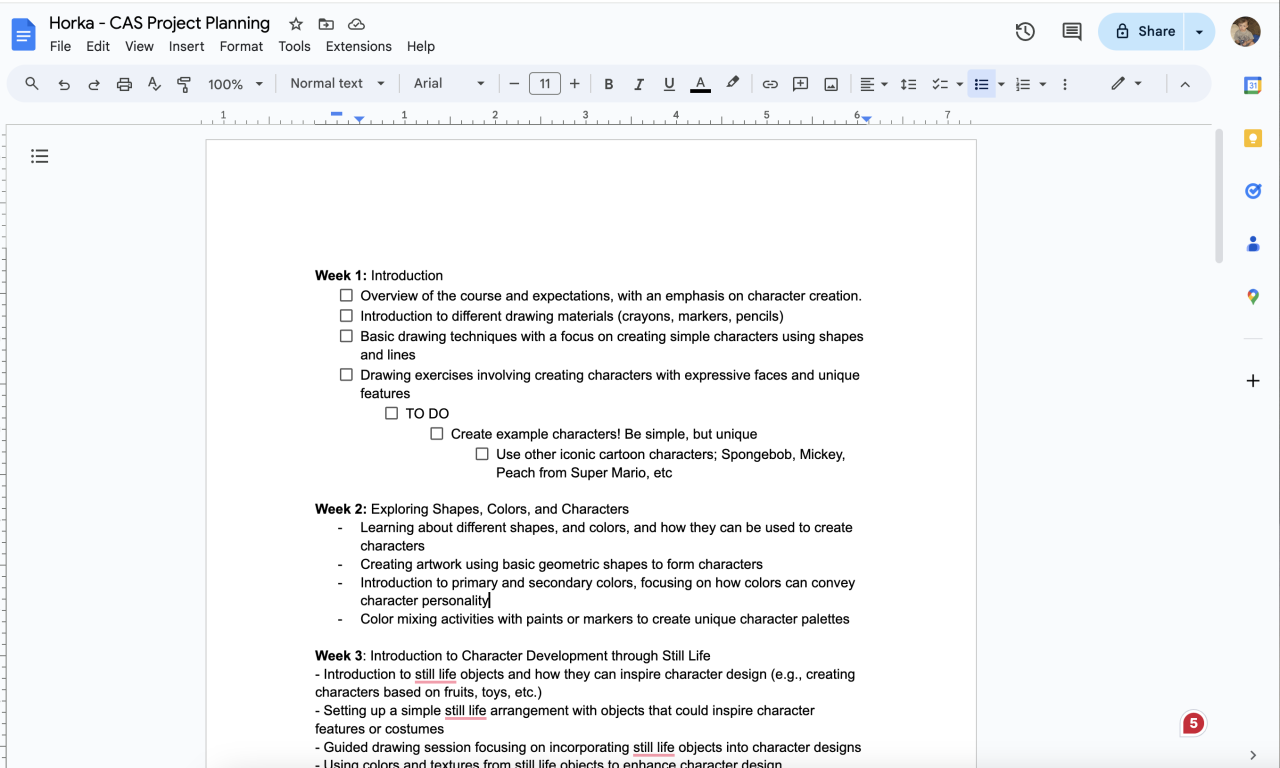This screenshot has width=1280, height=768.
Task: Click the Undo arrow icon
Action: click(x=64, y=85)
